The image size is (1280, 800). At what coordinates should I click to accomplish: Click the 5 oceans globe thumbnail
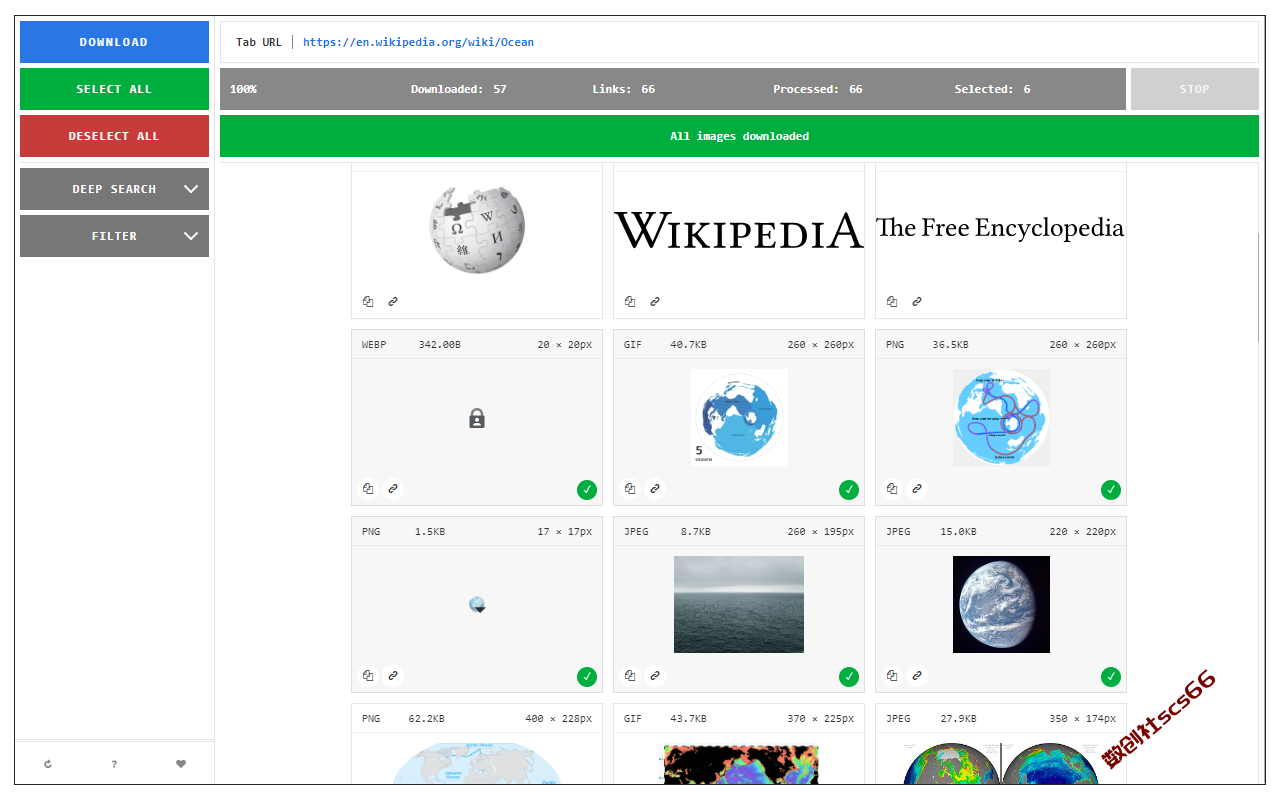739,417
